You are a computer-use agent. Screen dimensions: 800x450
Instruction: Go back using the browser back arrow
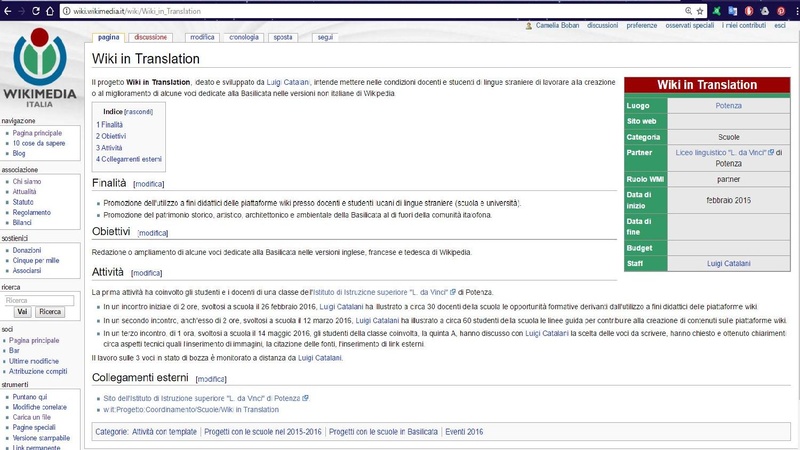(8, 11)
